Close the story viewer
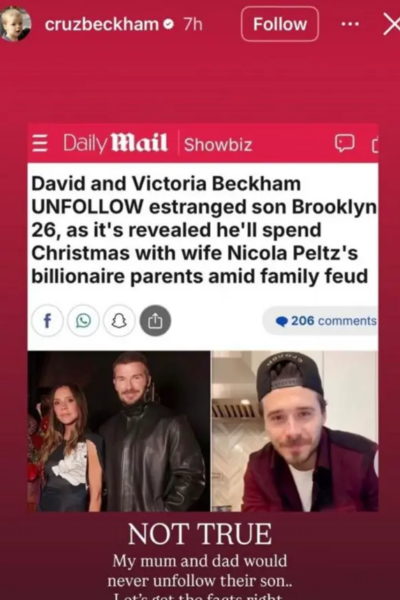The width and height of the screenshot is (400, 600). [x=392, y=24]
